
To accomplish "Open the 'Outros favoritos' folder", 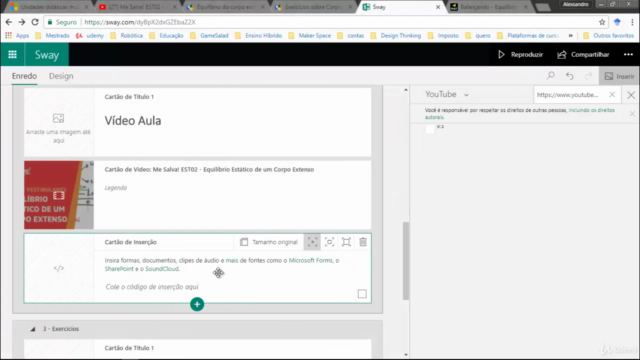I will pos(608,36).
